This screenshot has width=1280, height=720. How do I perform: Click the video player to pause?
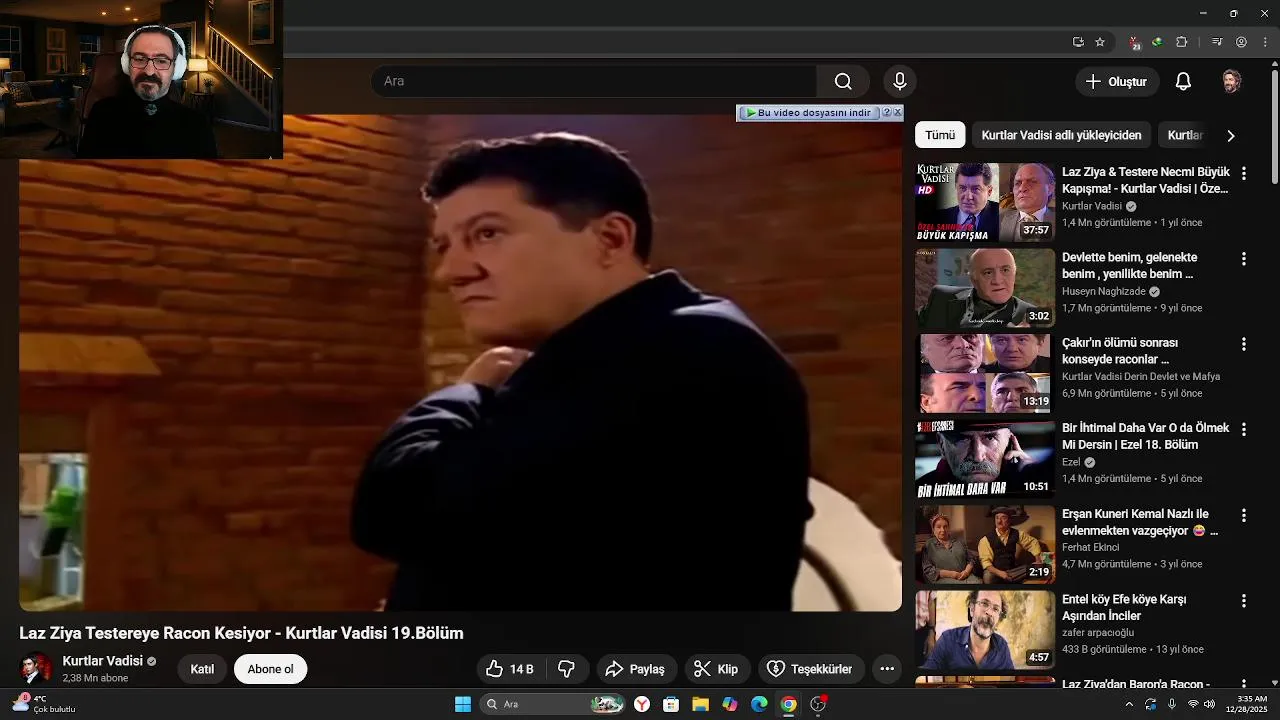click(x=460, y=362)
